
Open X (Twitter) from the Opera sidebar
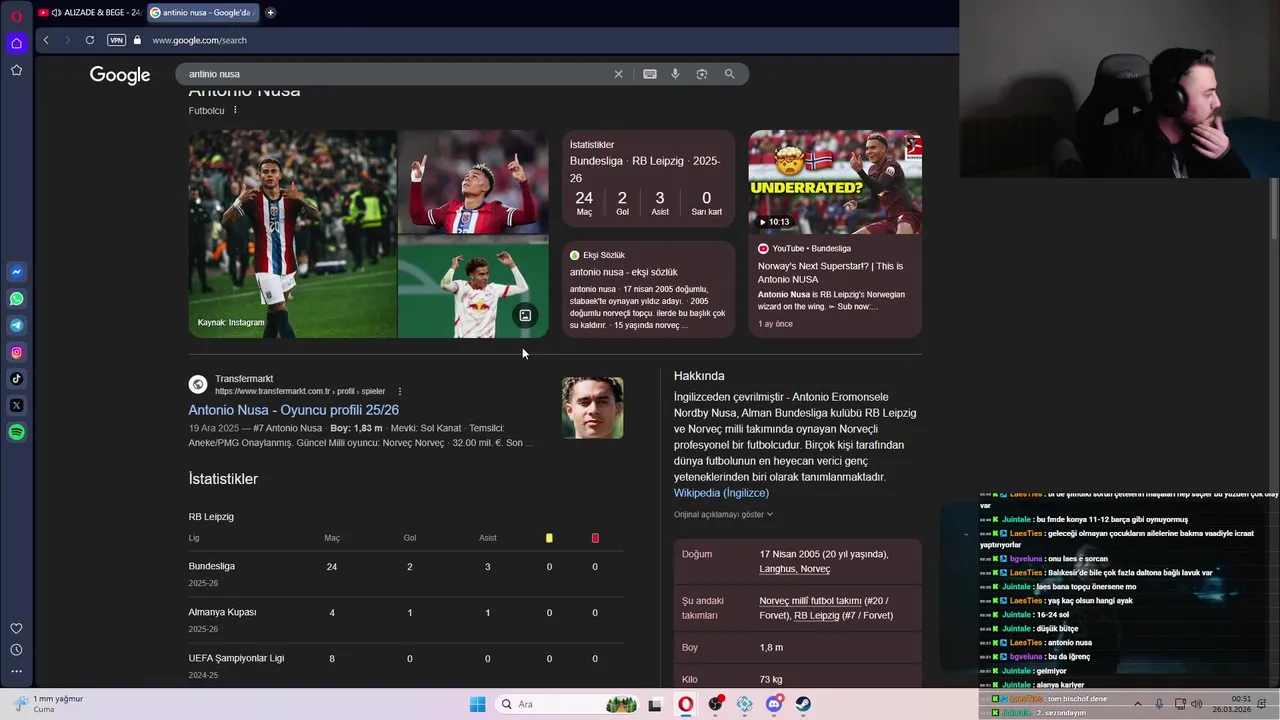[x=16, y=406]
